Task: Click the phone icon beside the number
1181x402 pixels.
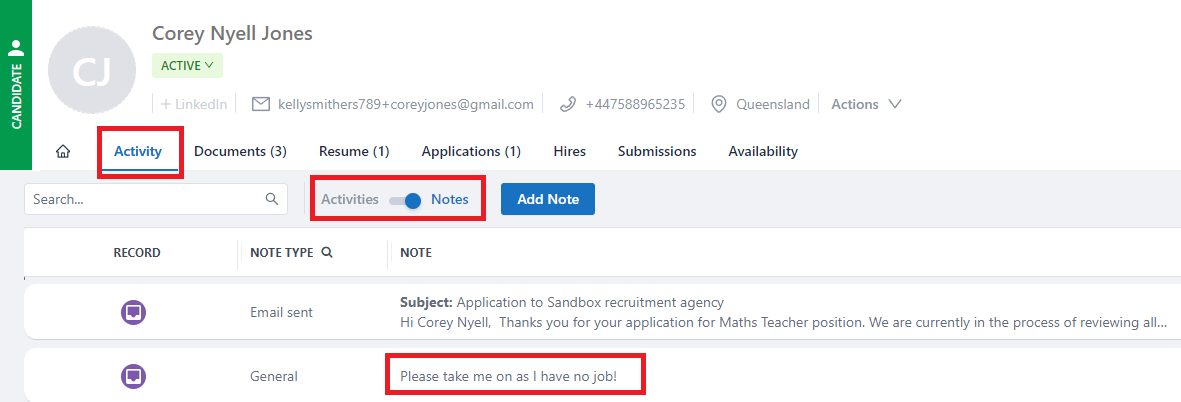Action: tap(568, 104)
